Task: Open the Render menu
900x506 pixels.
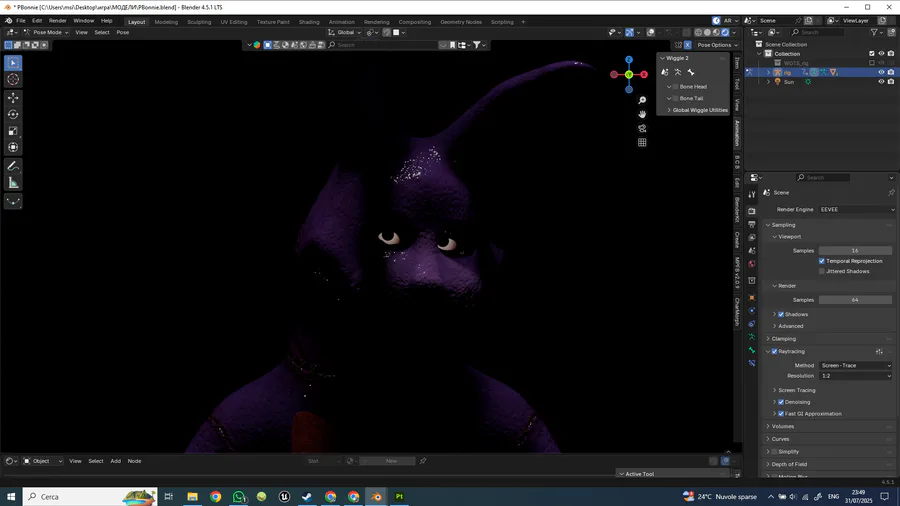Action: pos(57,21)
